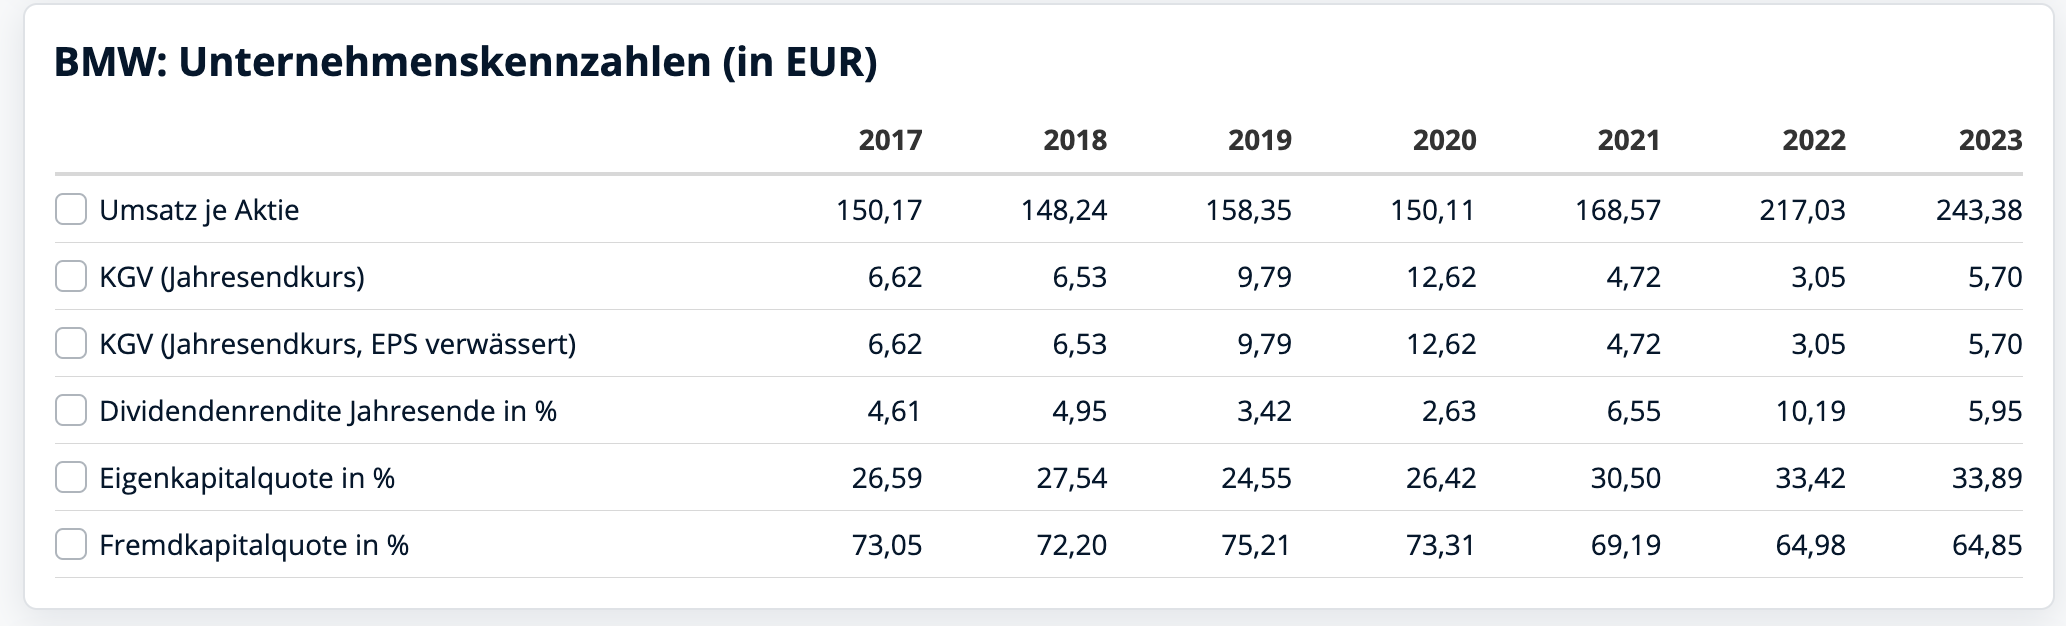This screenshot has height=626, width=2066.
Task: Enable the KGV EPS verwässert checkbox
Action: (x=71, y=344)
